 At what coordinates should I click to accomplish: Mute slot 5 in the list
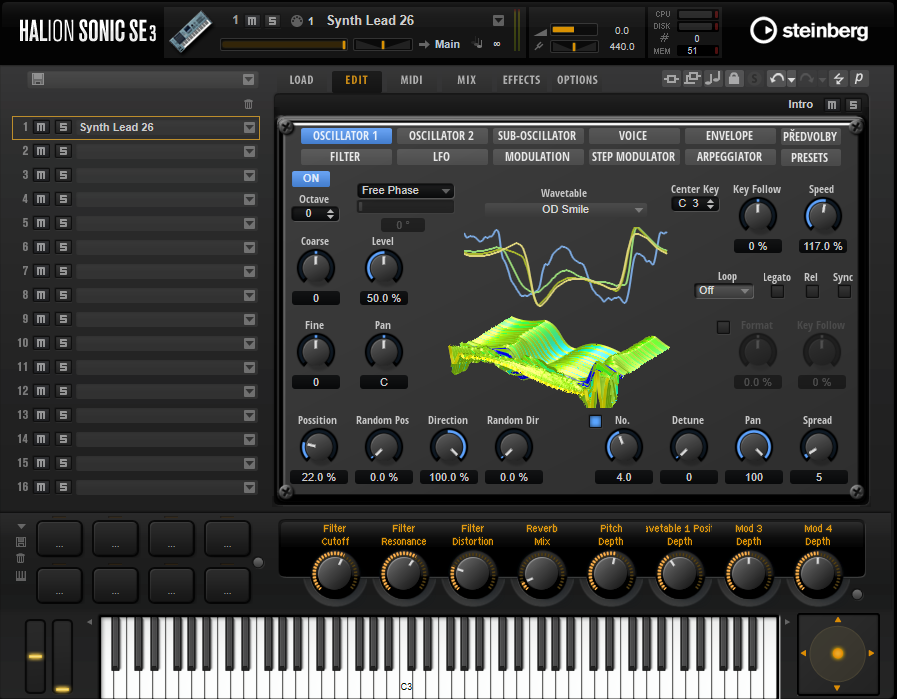41,223
